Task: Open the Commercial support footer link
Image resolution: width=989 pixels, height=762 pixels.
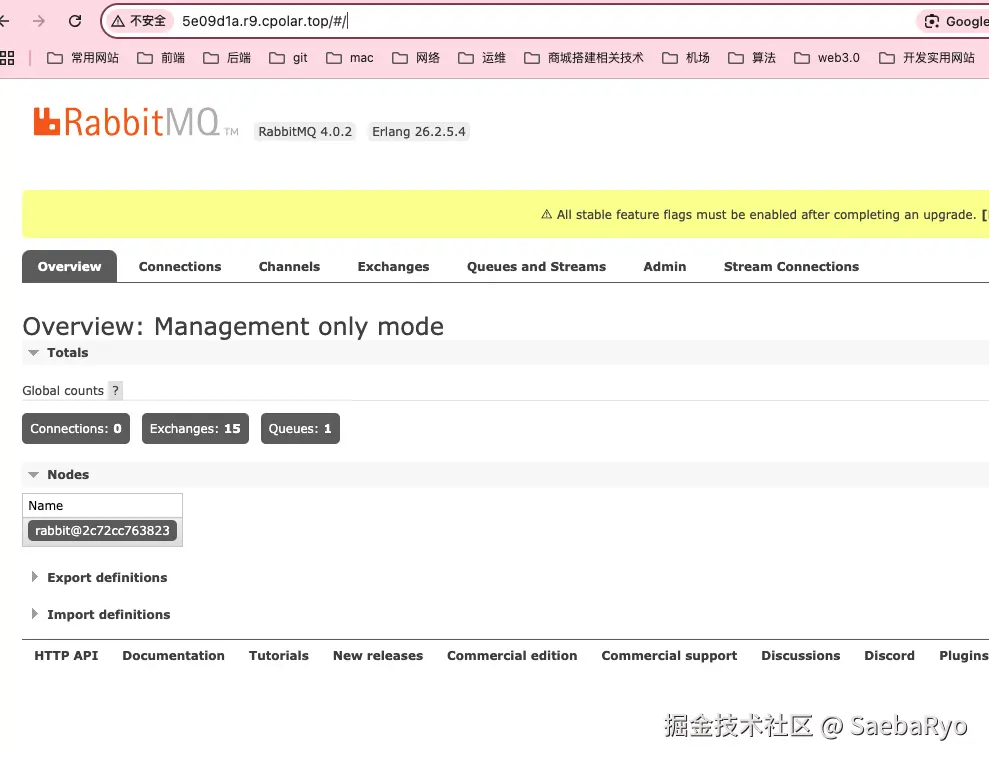Action: [x=669, y=655]
